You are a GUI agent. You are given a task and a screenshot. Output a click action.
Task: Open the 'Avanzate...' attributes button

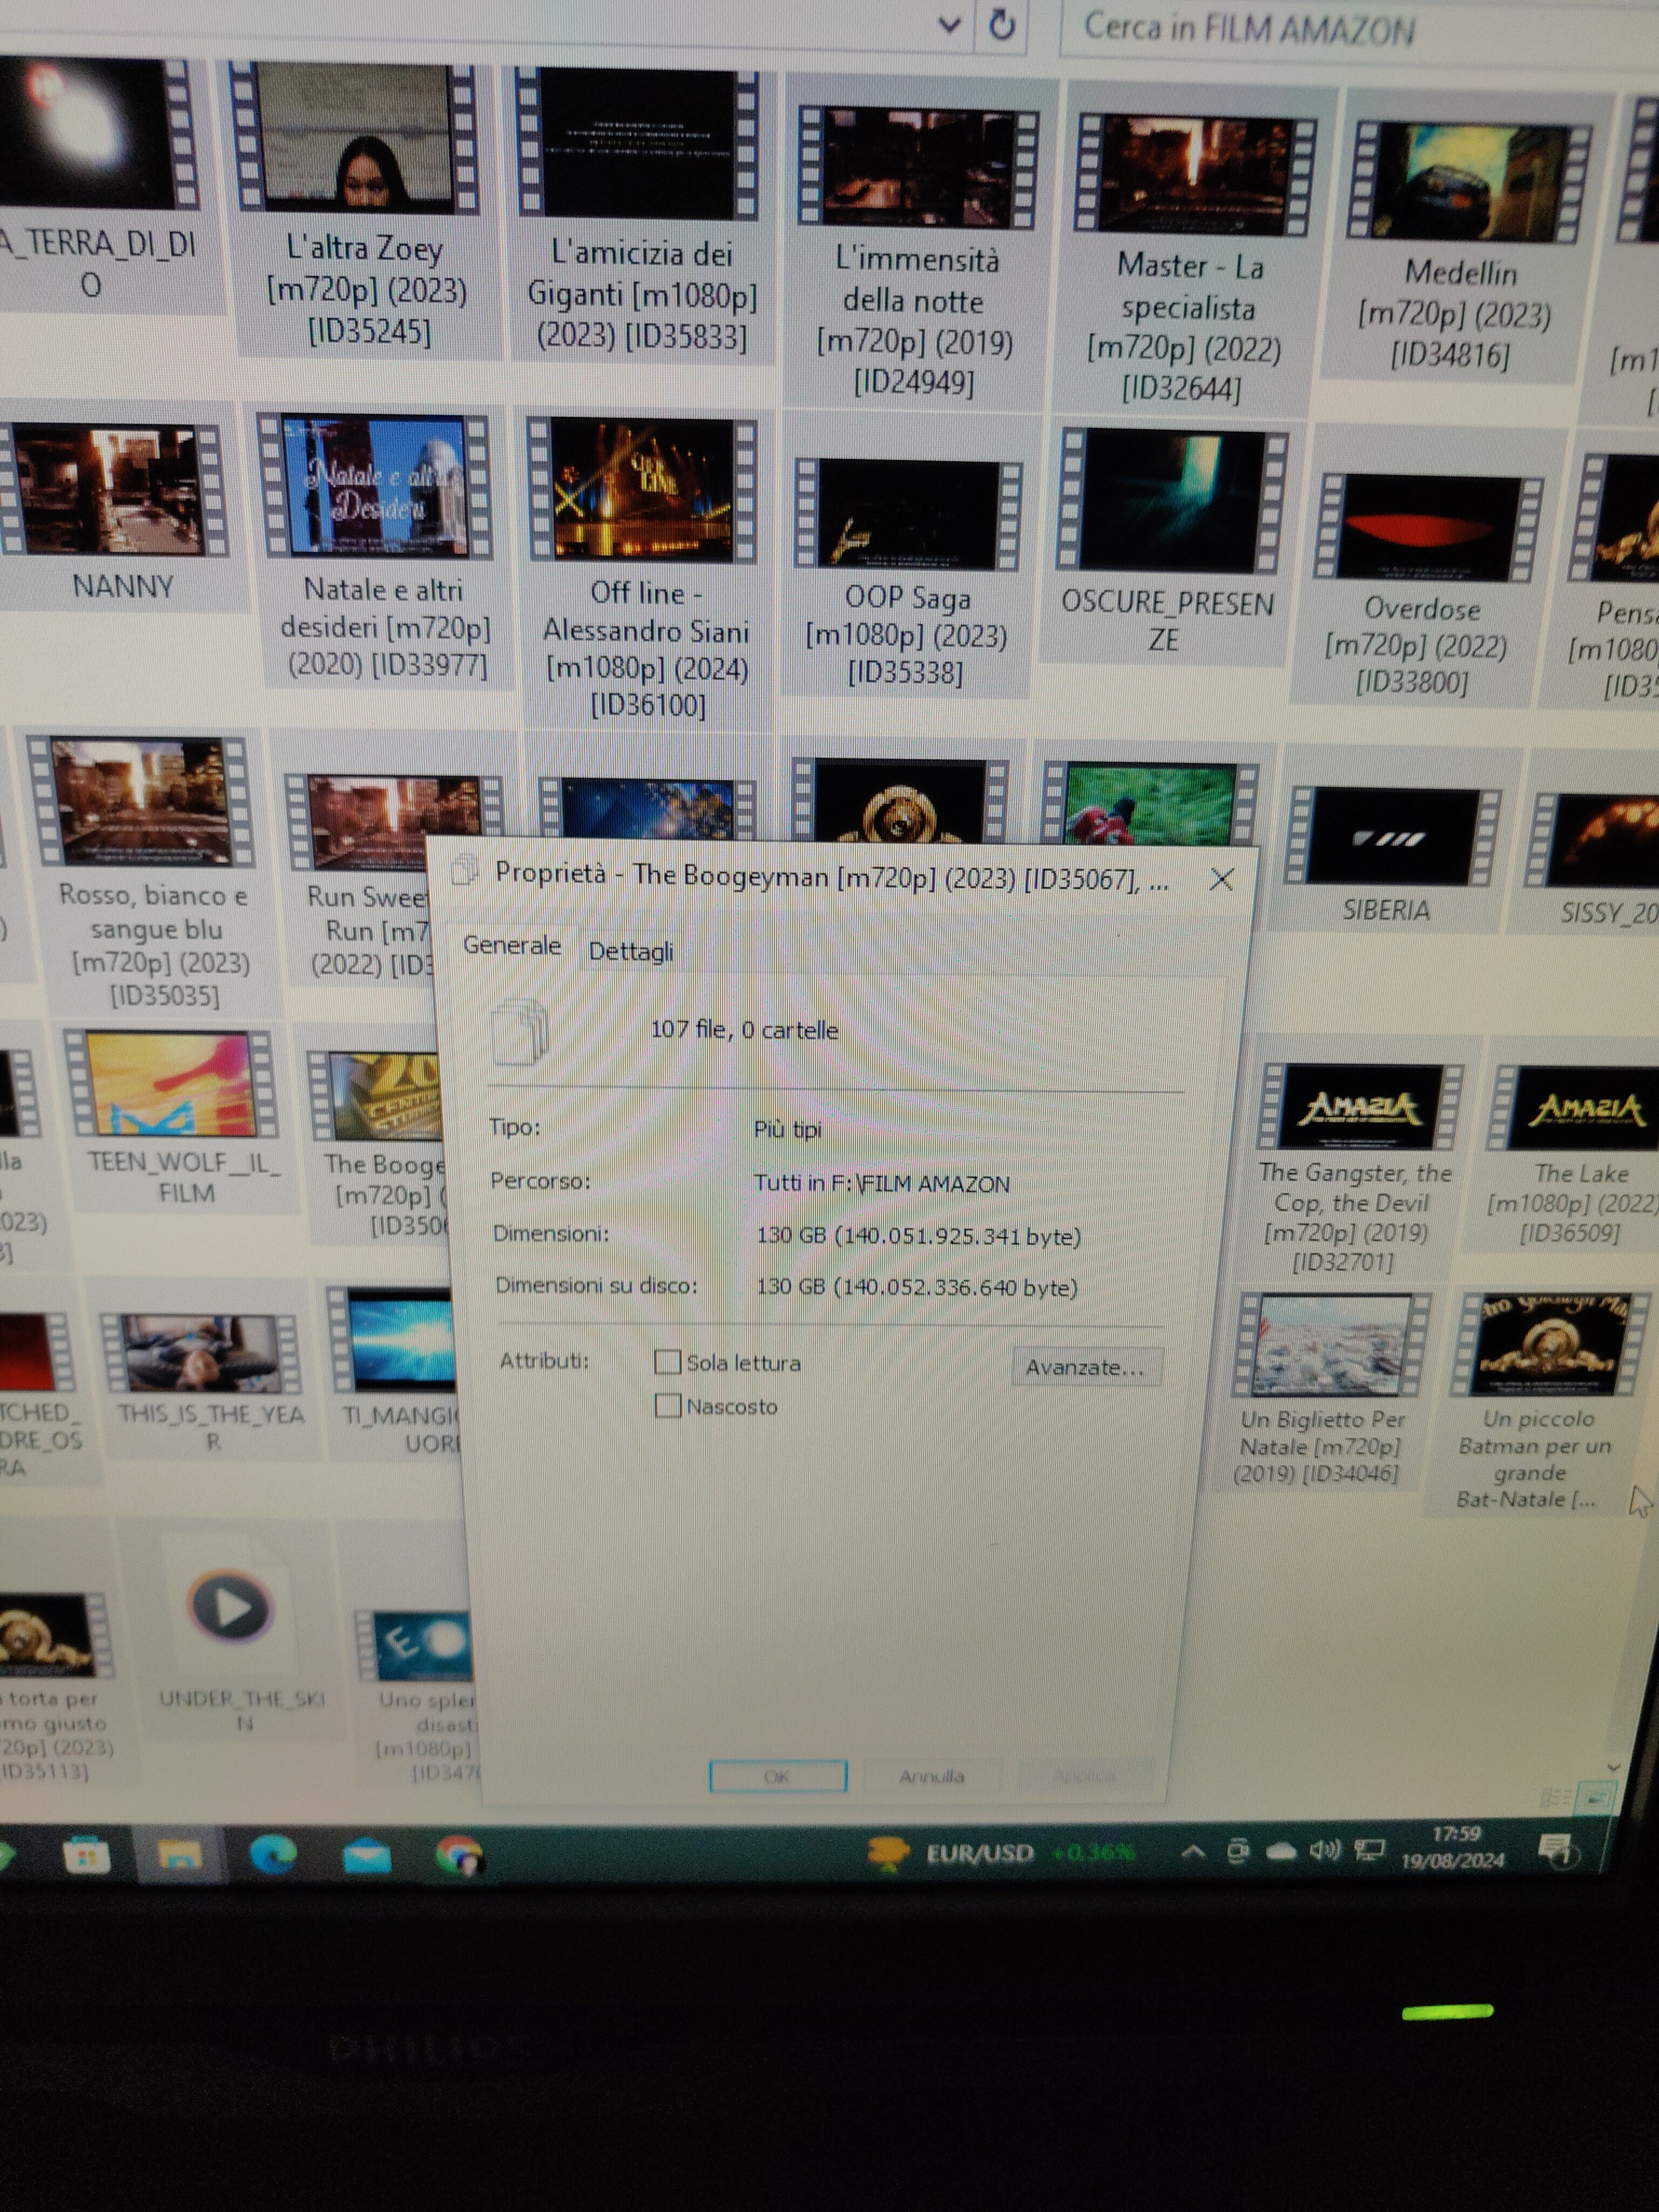click(1086, 1367)
